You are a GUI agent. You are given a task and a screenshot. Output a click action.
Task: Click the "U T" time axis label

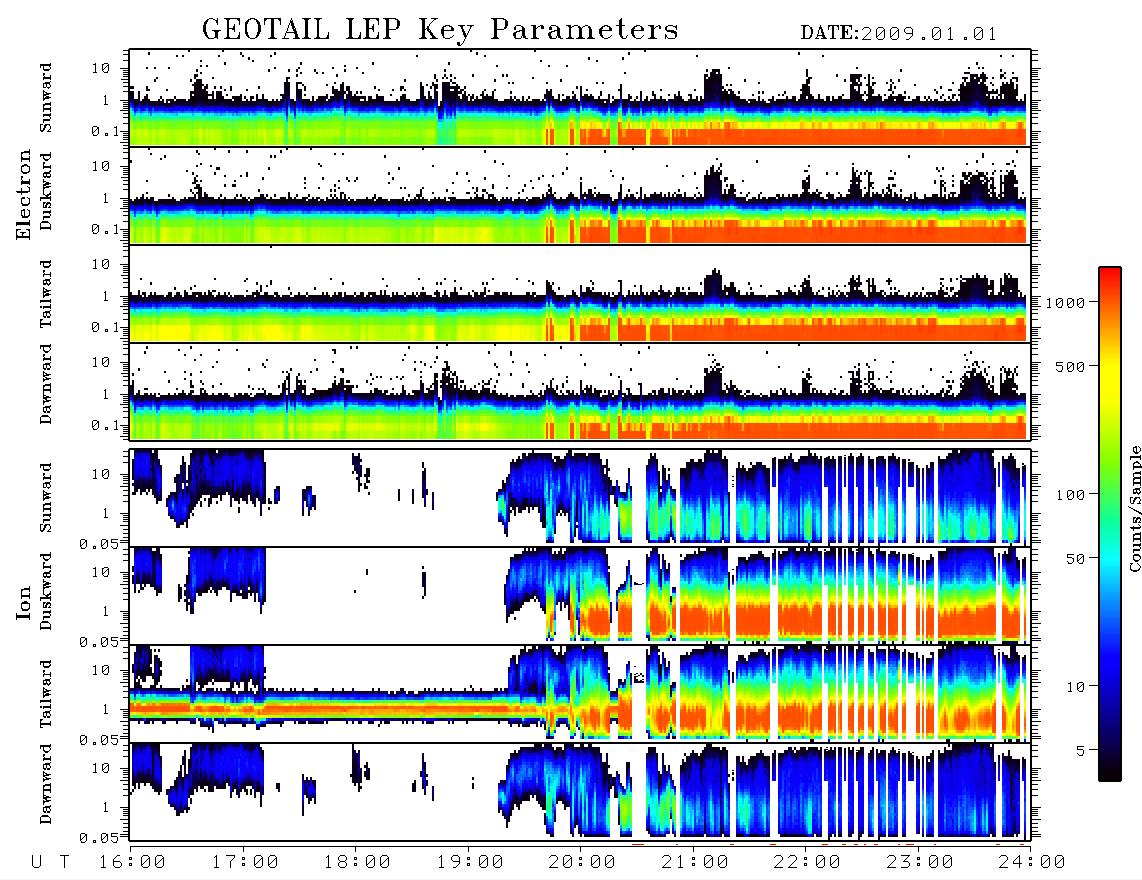tap(50, 862)
